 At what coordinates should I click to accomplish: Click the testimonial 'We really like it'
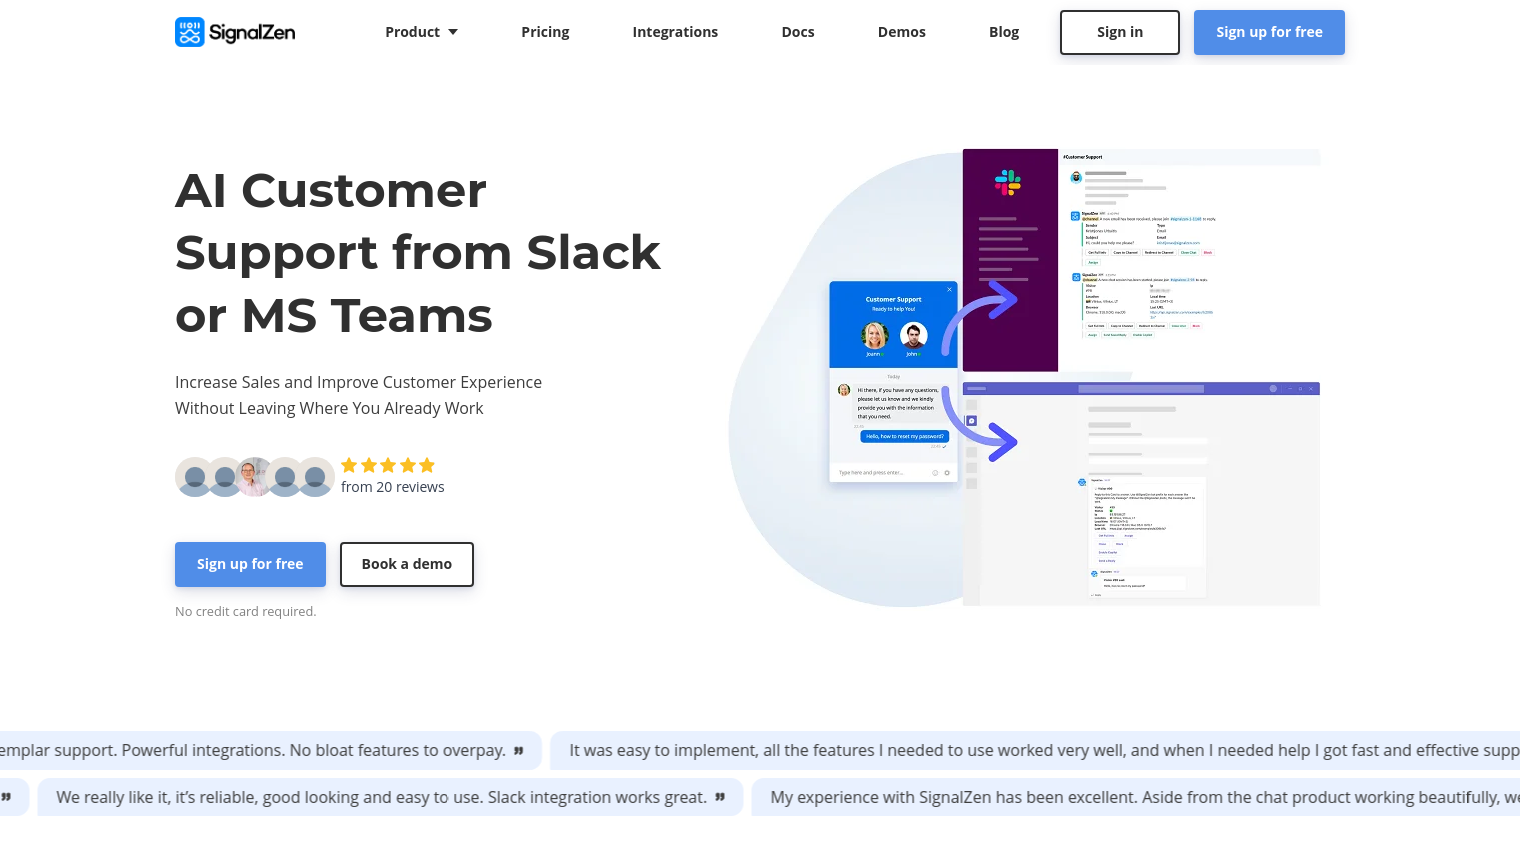(391, 797)
